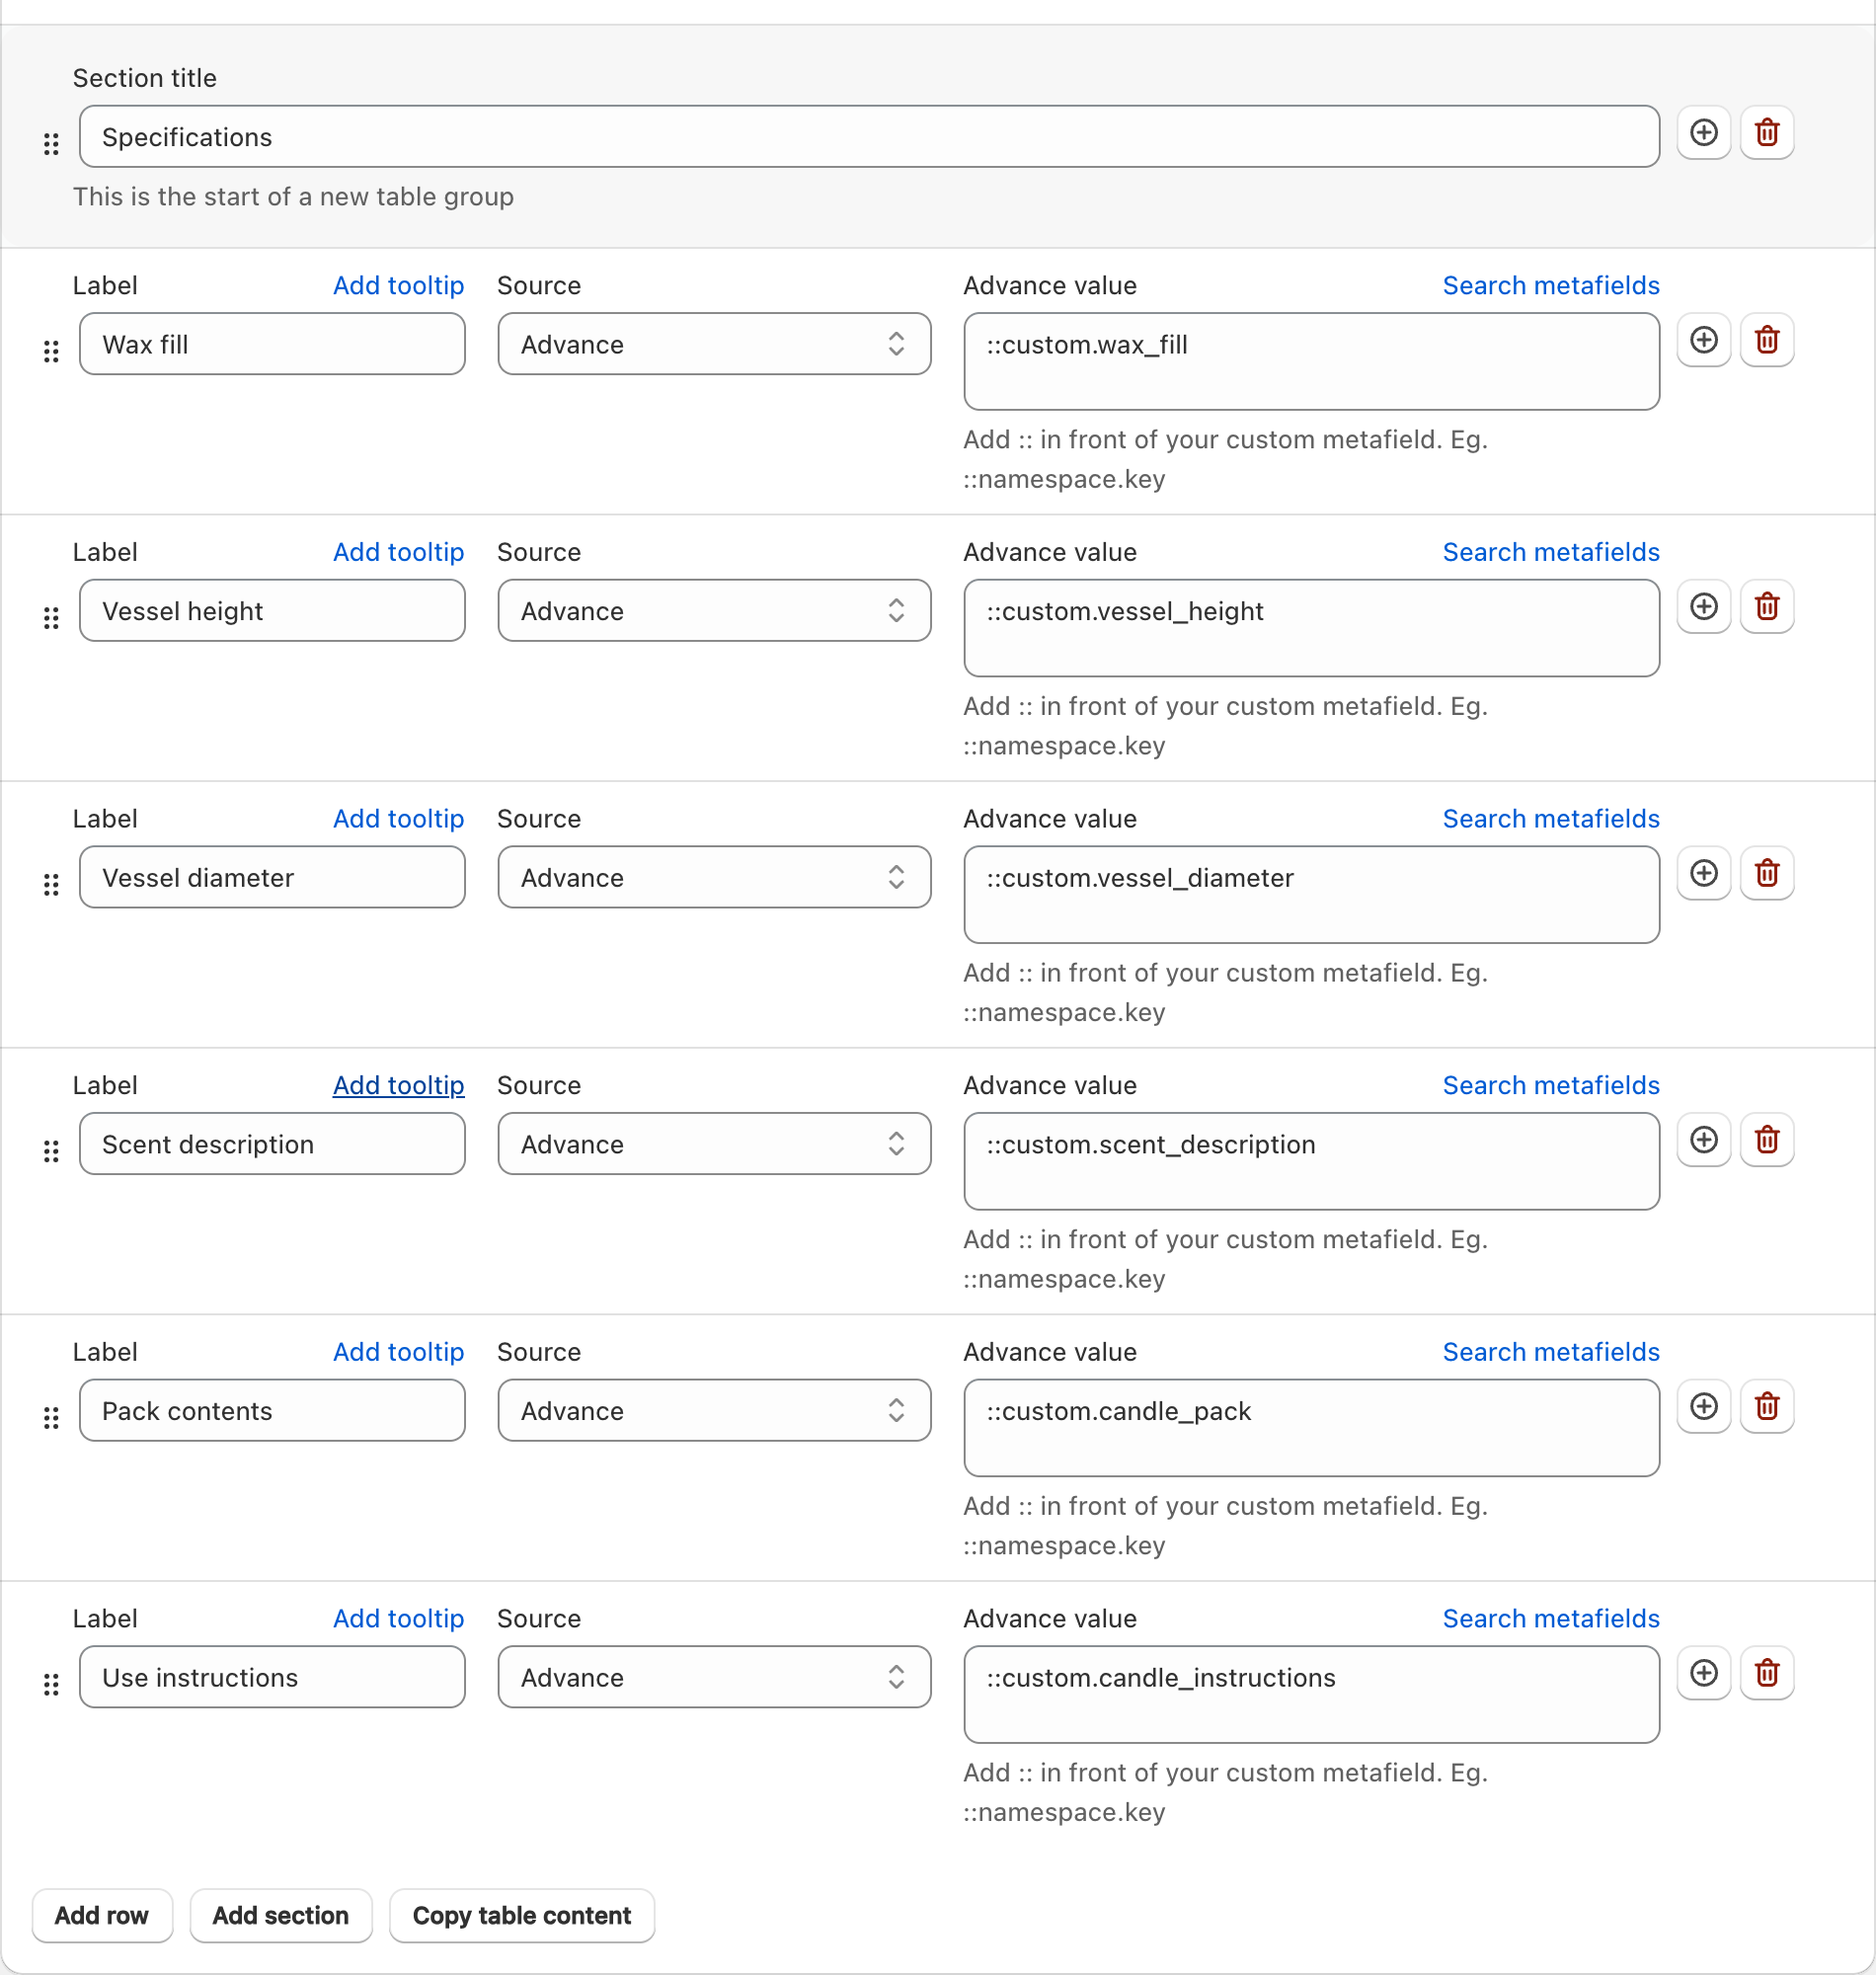1876x1975 pixels.
Task: Open Source dropdown for Pack contents
Action: coord(714,1410)
